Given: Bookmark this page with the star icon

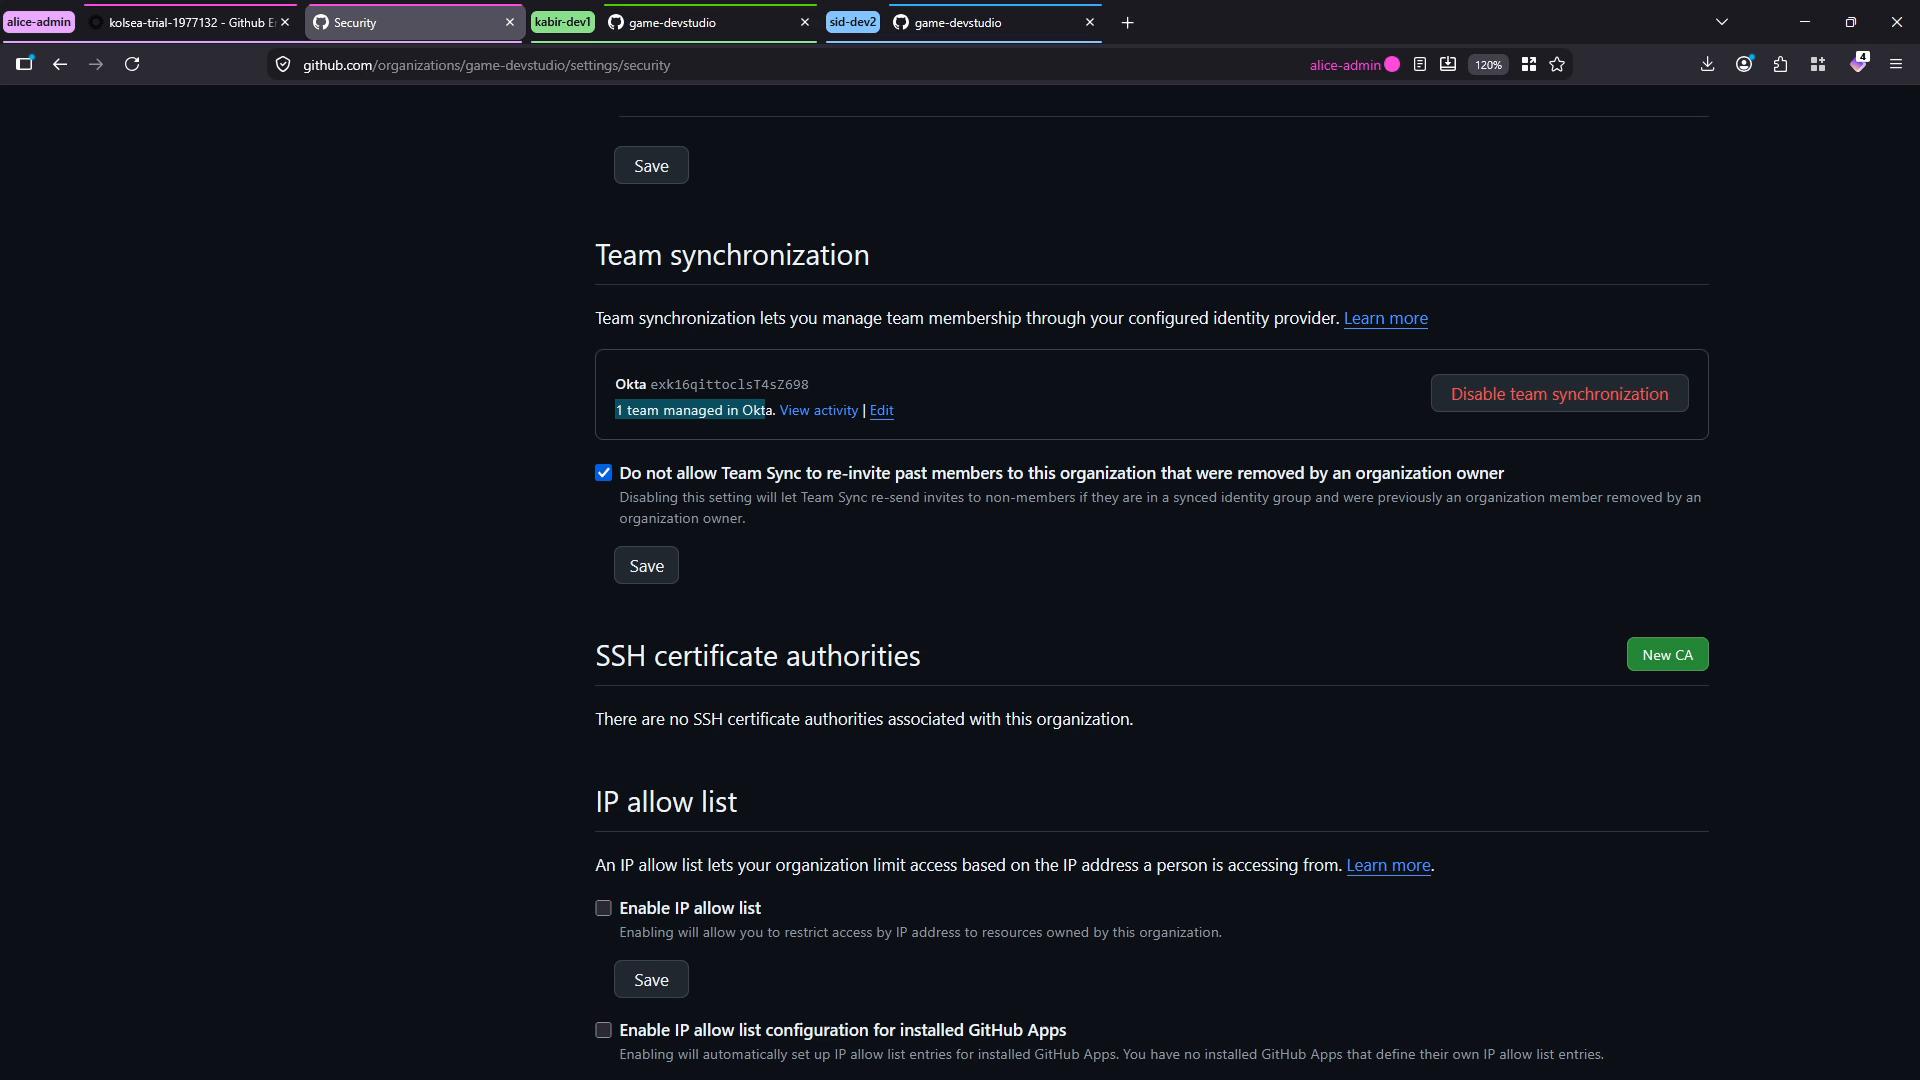Looking at the screenshot, I should [x=1557, y=65].
